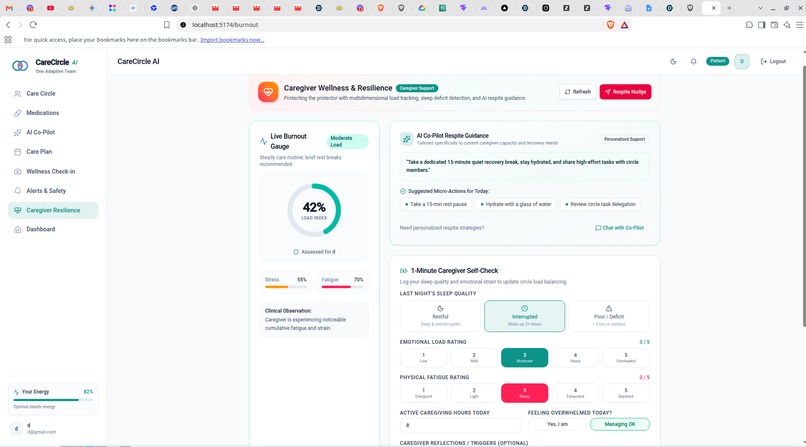806x447 pixels.
Task: Click the Brave Shields icon in address bar
Action: click(610, 25)
